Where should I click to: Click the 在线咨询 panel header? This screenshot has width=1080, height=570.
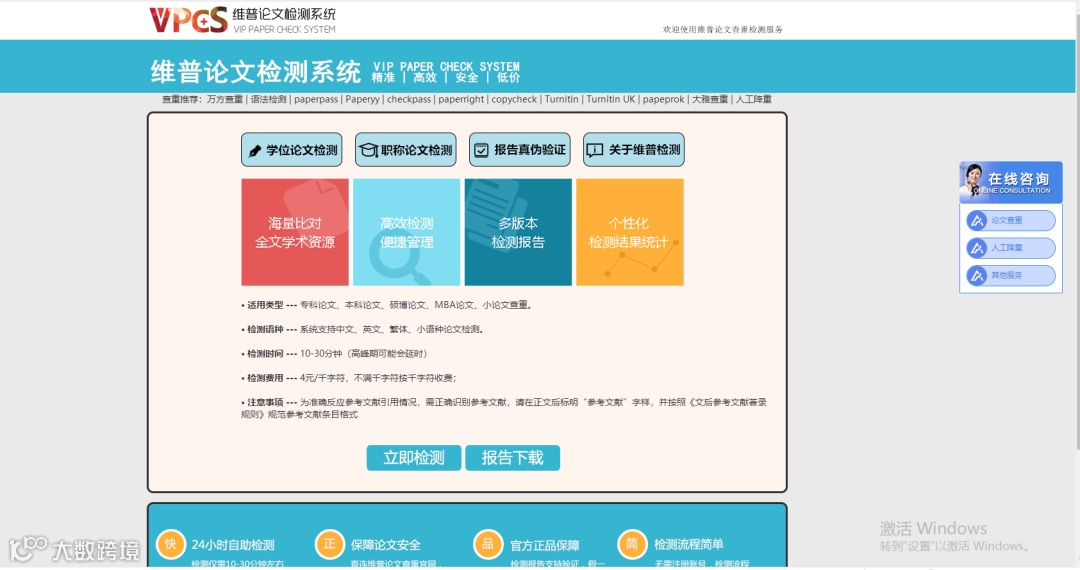pos(1010,182)
